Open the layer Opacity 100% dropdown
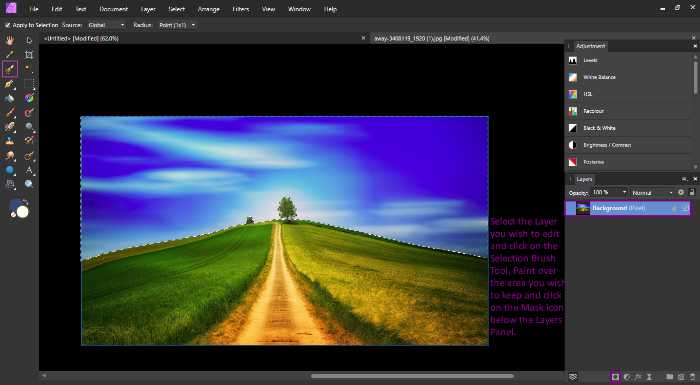The image size is (700, 385). tap(609, 192)
